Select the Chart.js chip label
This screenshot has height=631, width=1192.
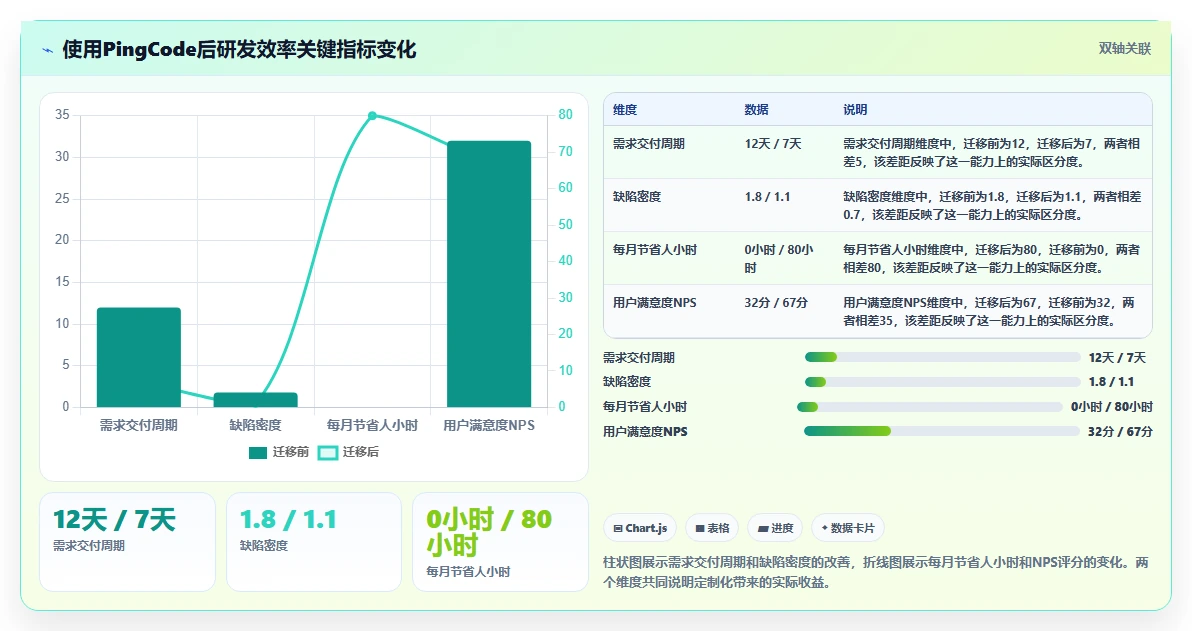pyautogui.click(x=646, y=528)
